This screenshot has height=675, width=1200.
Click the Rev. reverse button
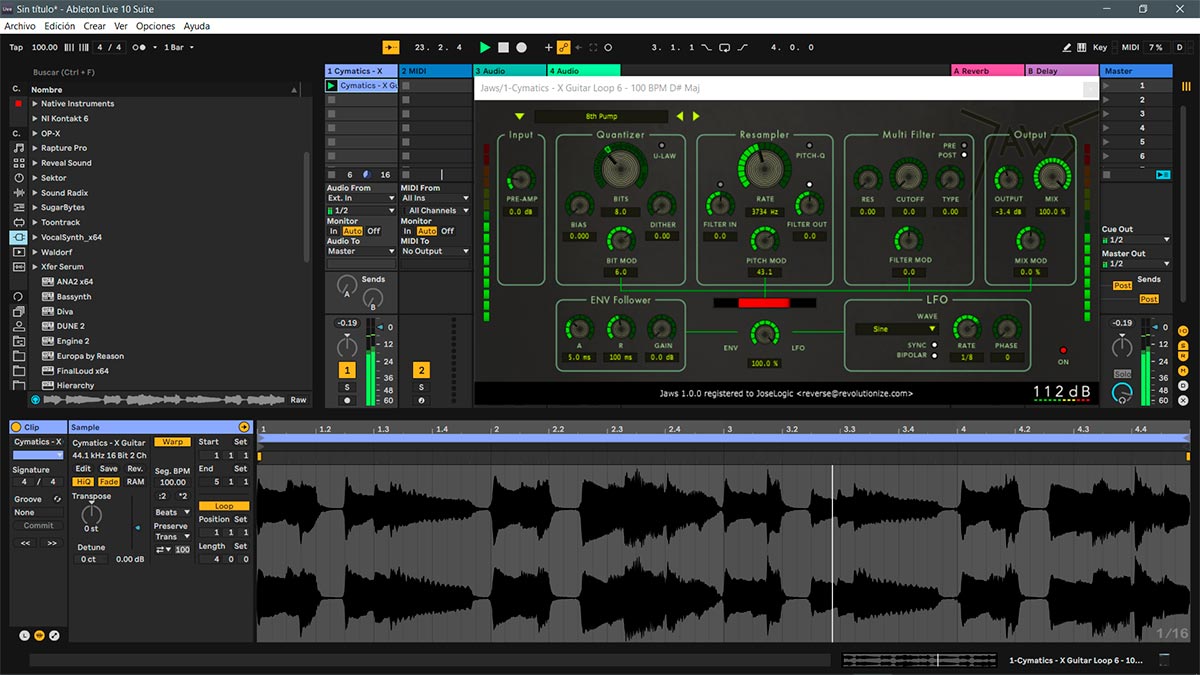coord(135,469)
